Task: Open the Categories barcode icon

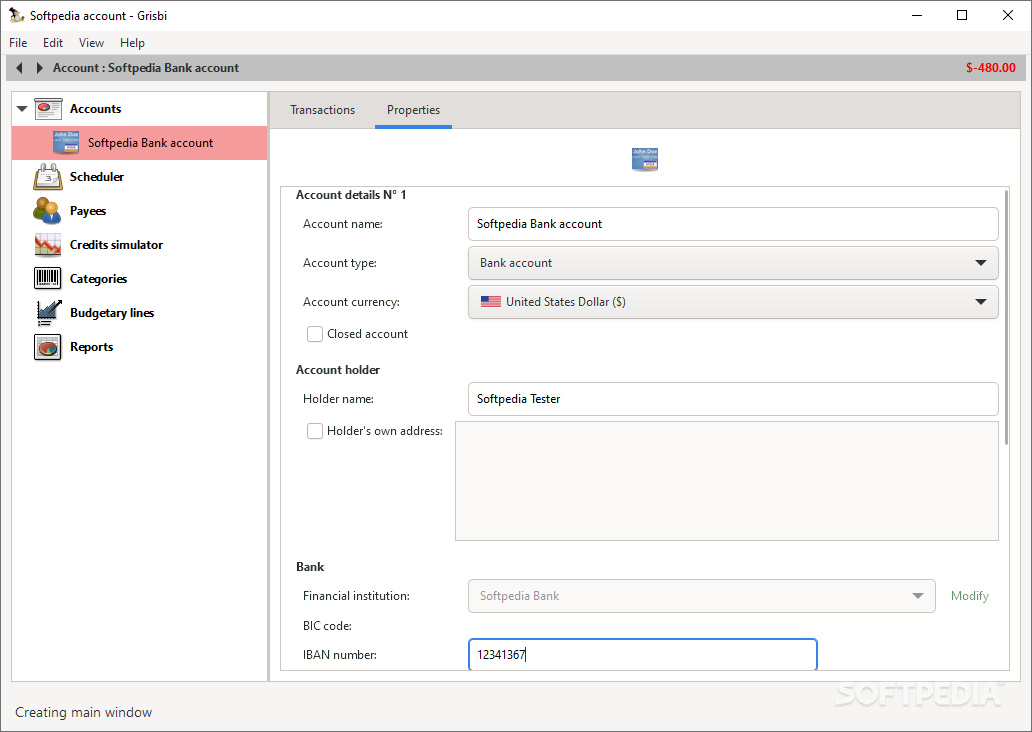Action: 47,278
